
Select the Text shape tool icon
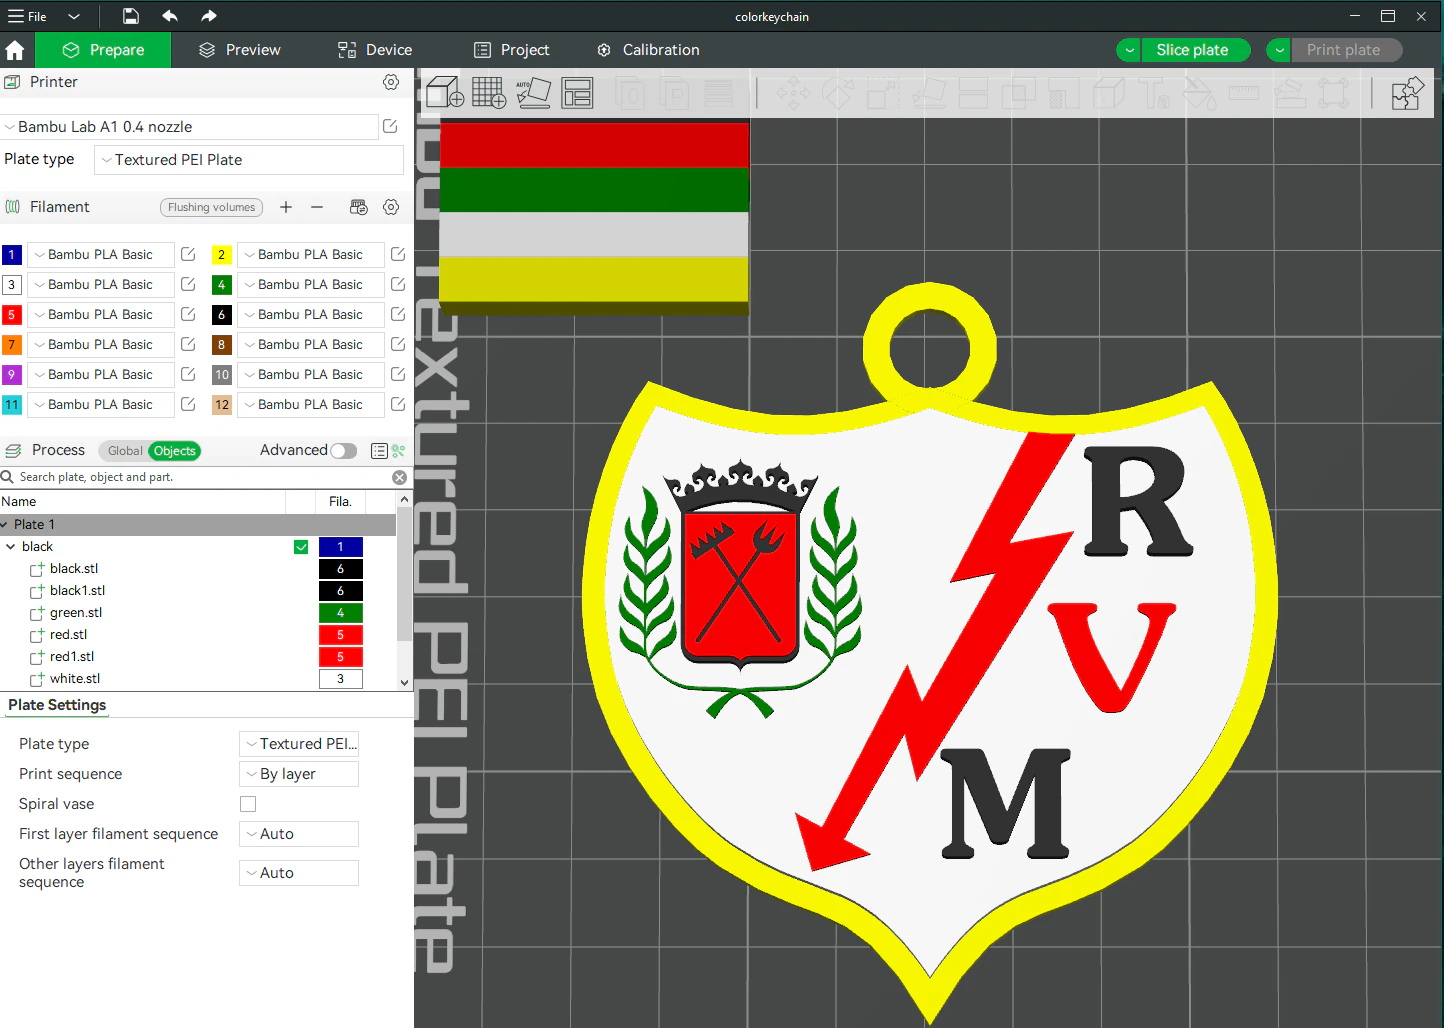pos(1154,93)
